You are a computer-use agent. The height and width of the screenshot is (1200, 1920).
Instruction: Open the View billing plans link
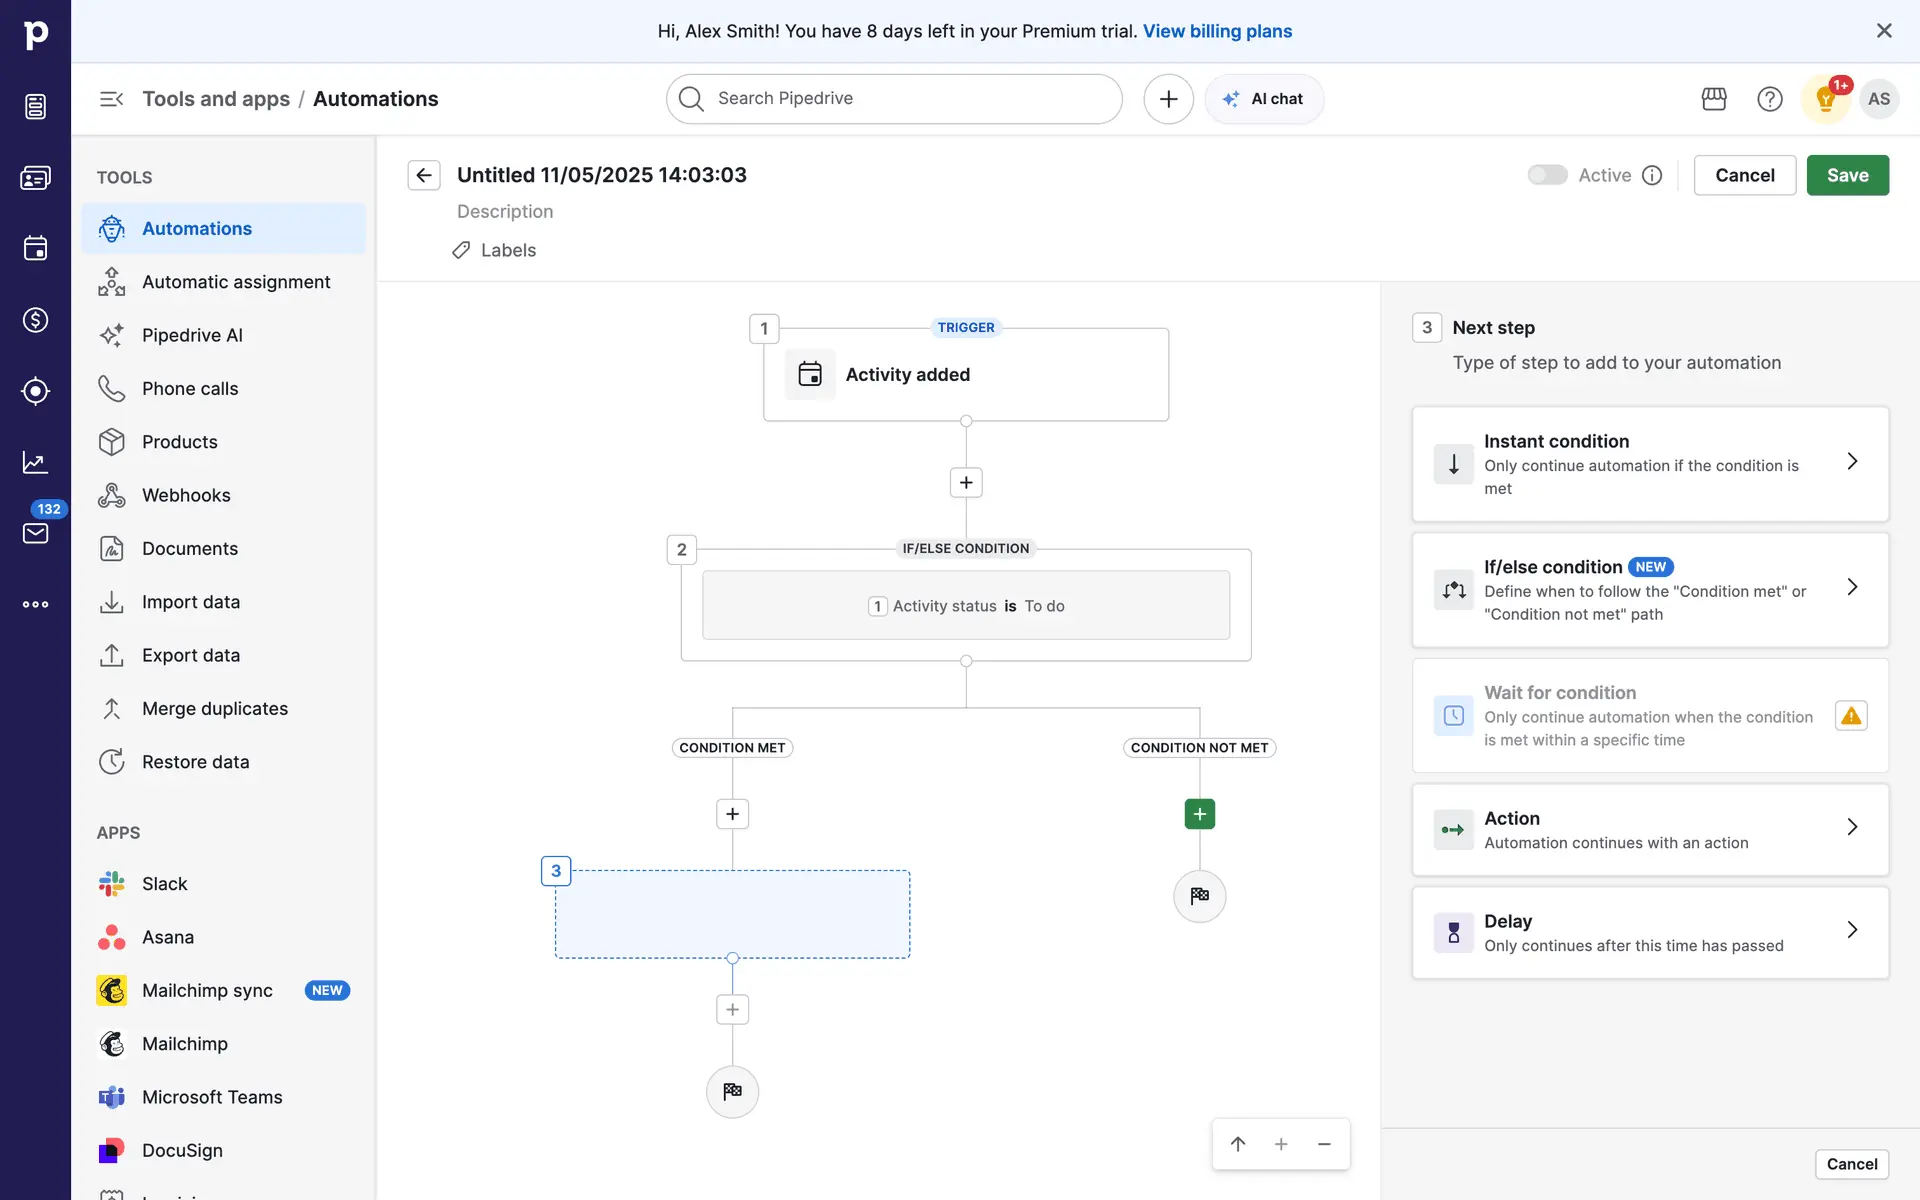click(1217, 31)
